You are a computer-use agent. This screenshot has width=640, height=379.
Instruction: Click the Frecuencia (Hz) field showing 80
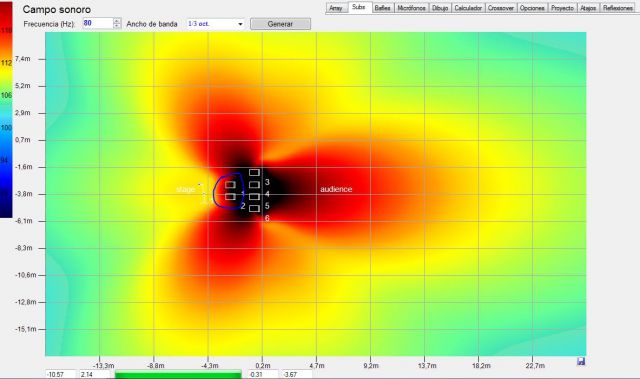(x=97, y=23)
